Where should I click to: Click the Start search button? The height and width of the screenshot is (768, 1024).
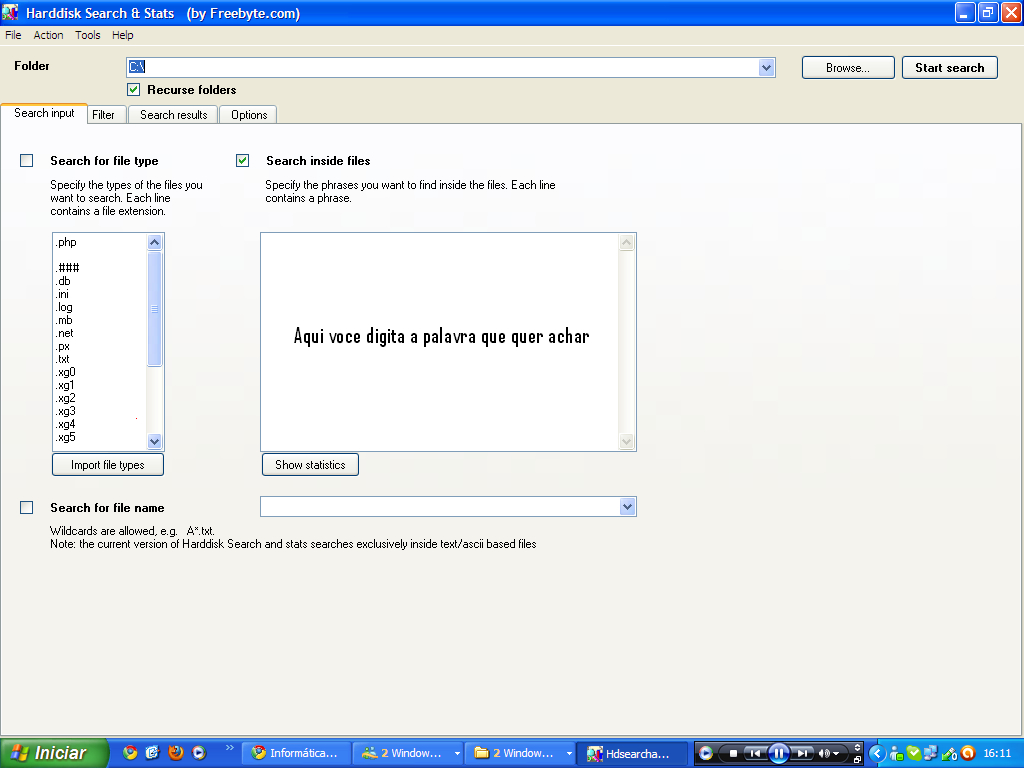click(x=950, y=68)
